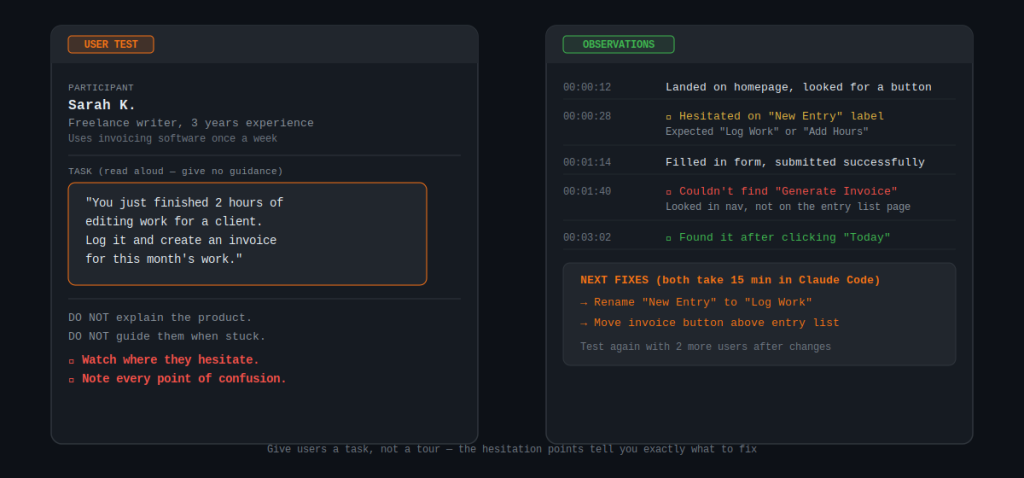This screenshot has width=1024, height=478.
Task: Click the red square marker before "Watch where they hesitate"
Action: [x=71, y=361]
